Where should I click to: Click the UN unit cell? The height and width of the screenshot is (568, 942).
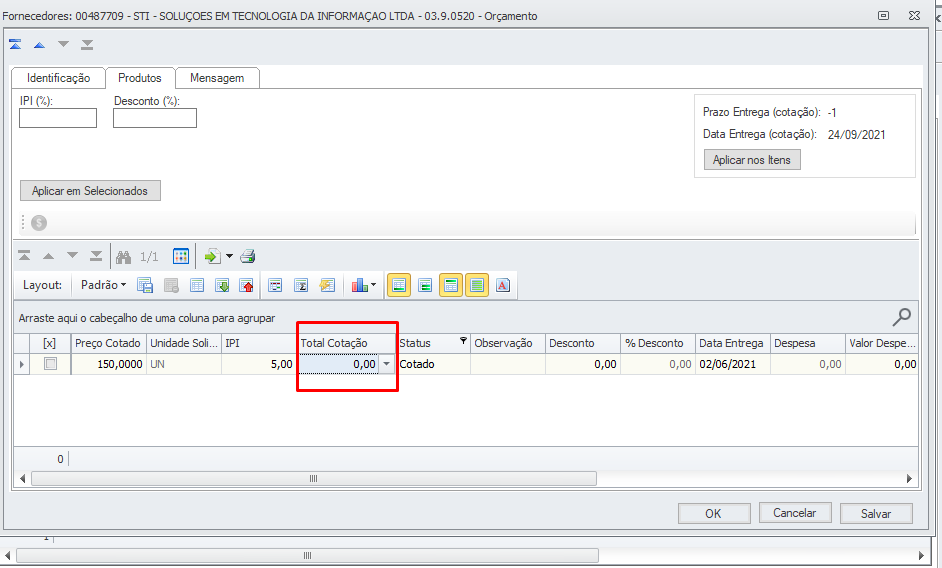184,364
